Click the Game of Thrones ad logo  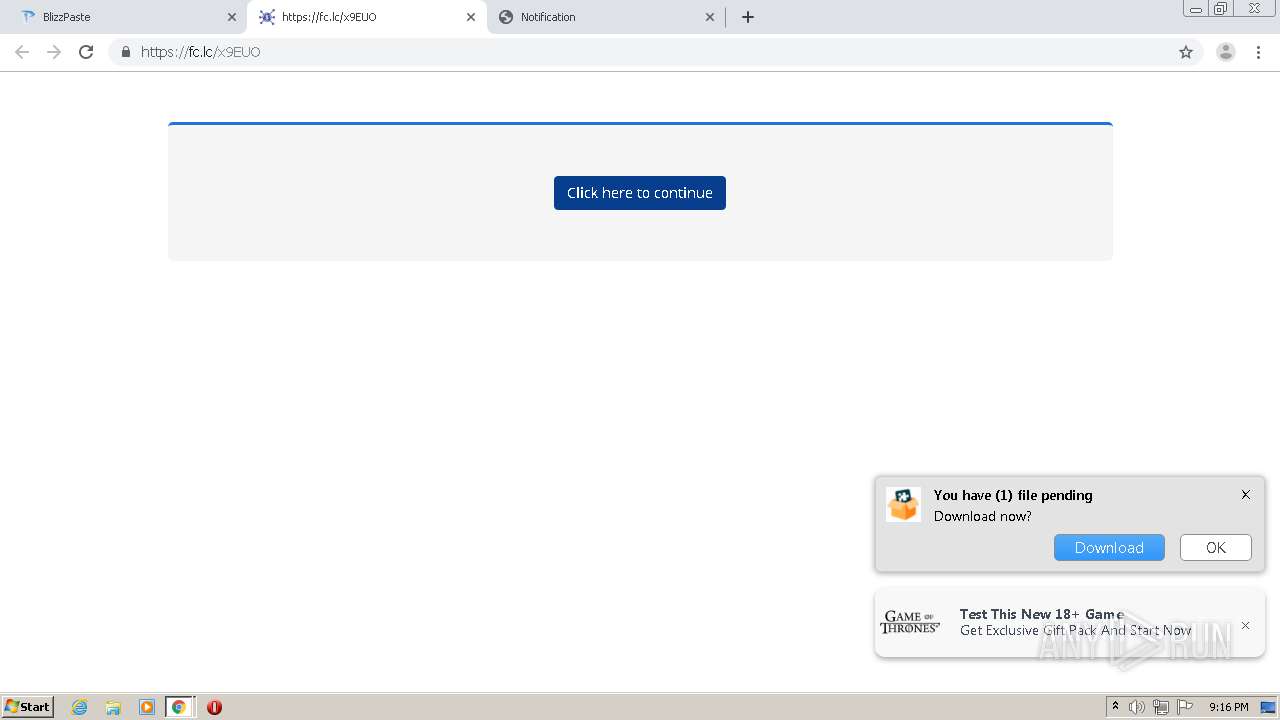pos(910,622)
